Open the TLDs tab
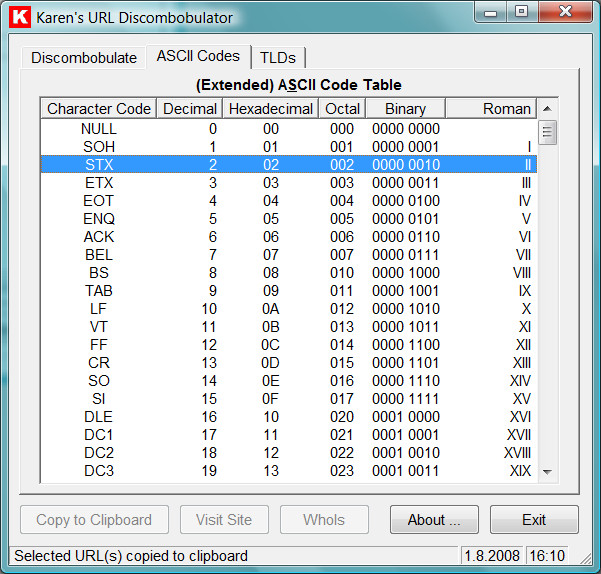The width and height of the screenshot is (601, 574). pos(278,57)
